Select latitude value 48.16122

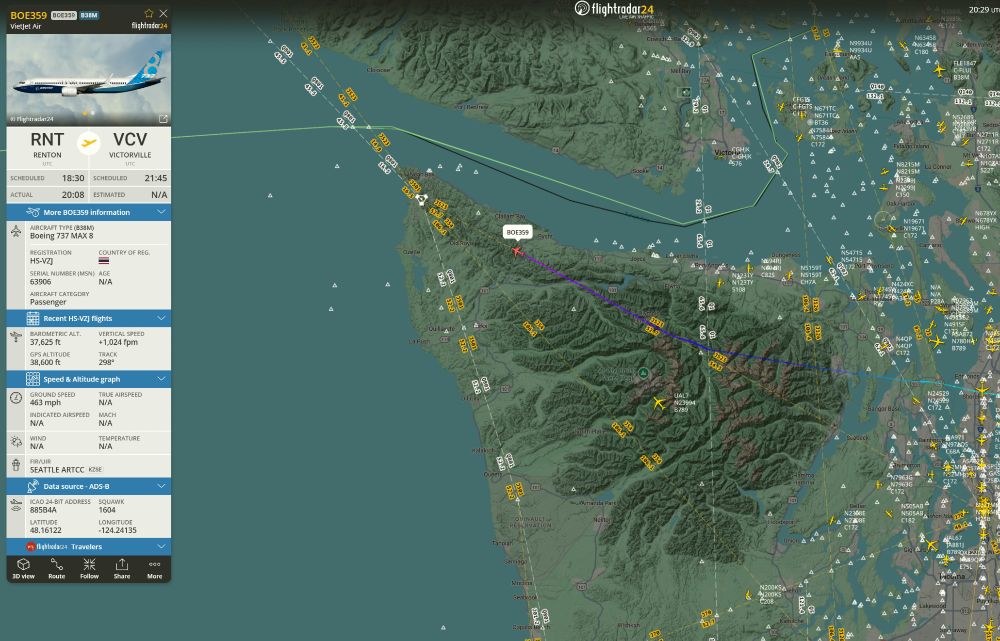46,531
